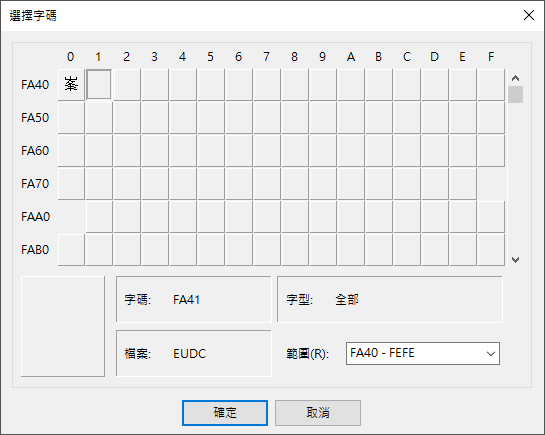Image resolution: width=545 pixels, height=435 pixels.
Task: Select the cell in row FAA0, column 1
Action: pyautogui.click(x=99, y=217)
